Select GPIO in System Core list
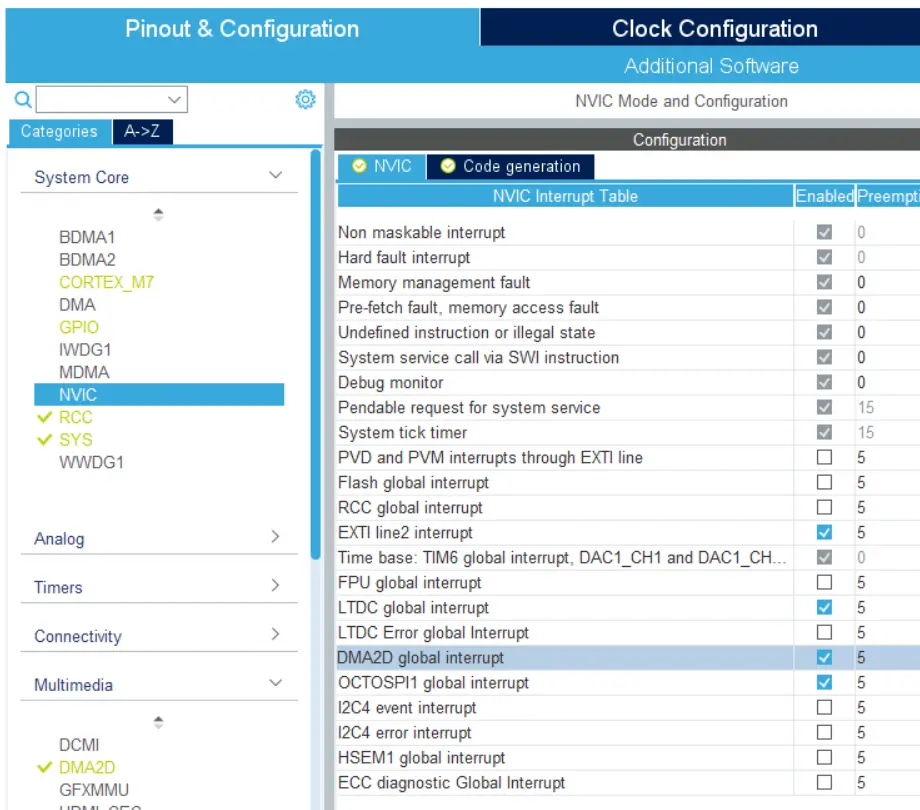920x810 pixels. click(x=79, y=327)
